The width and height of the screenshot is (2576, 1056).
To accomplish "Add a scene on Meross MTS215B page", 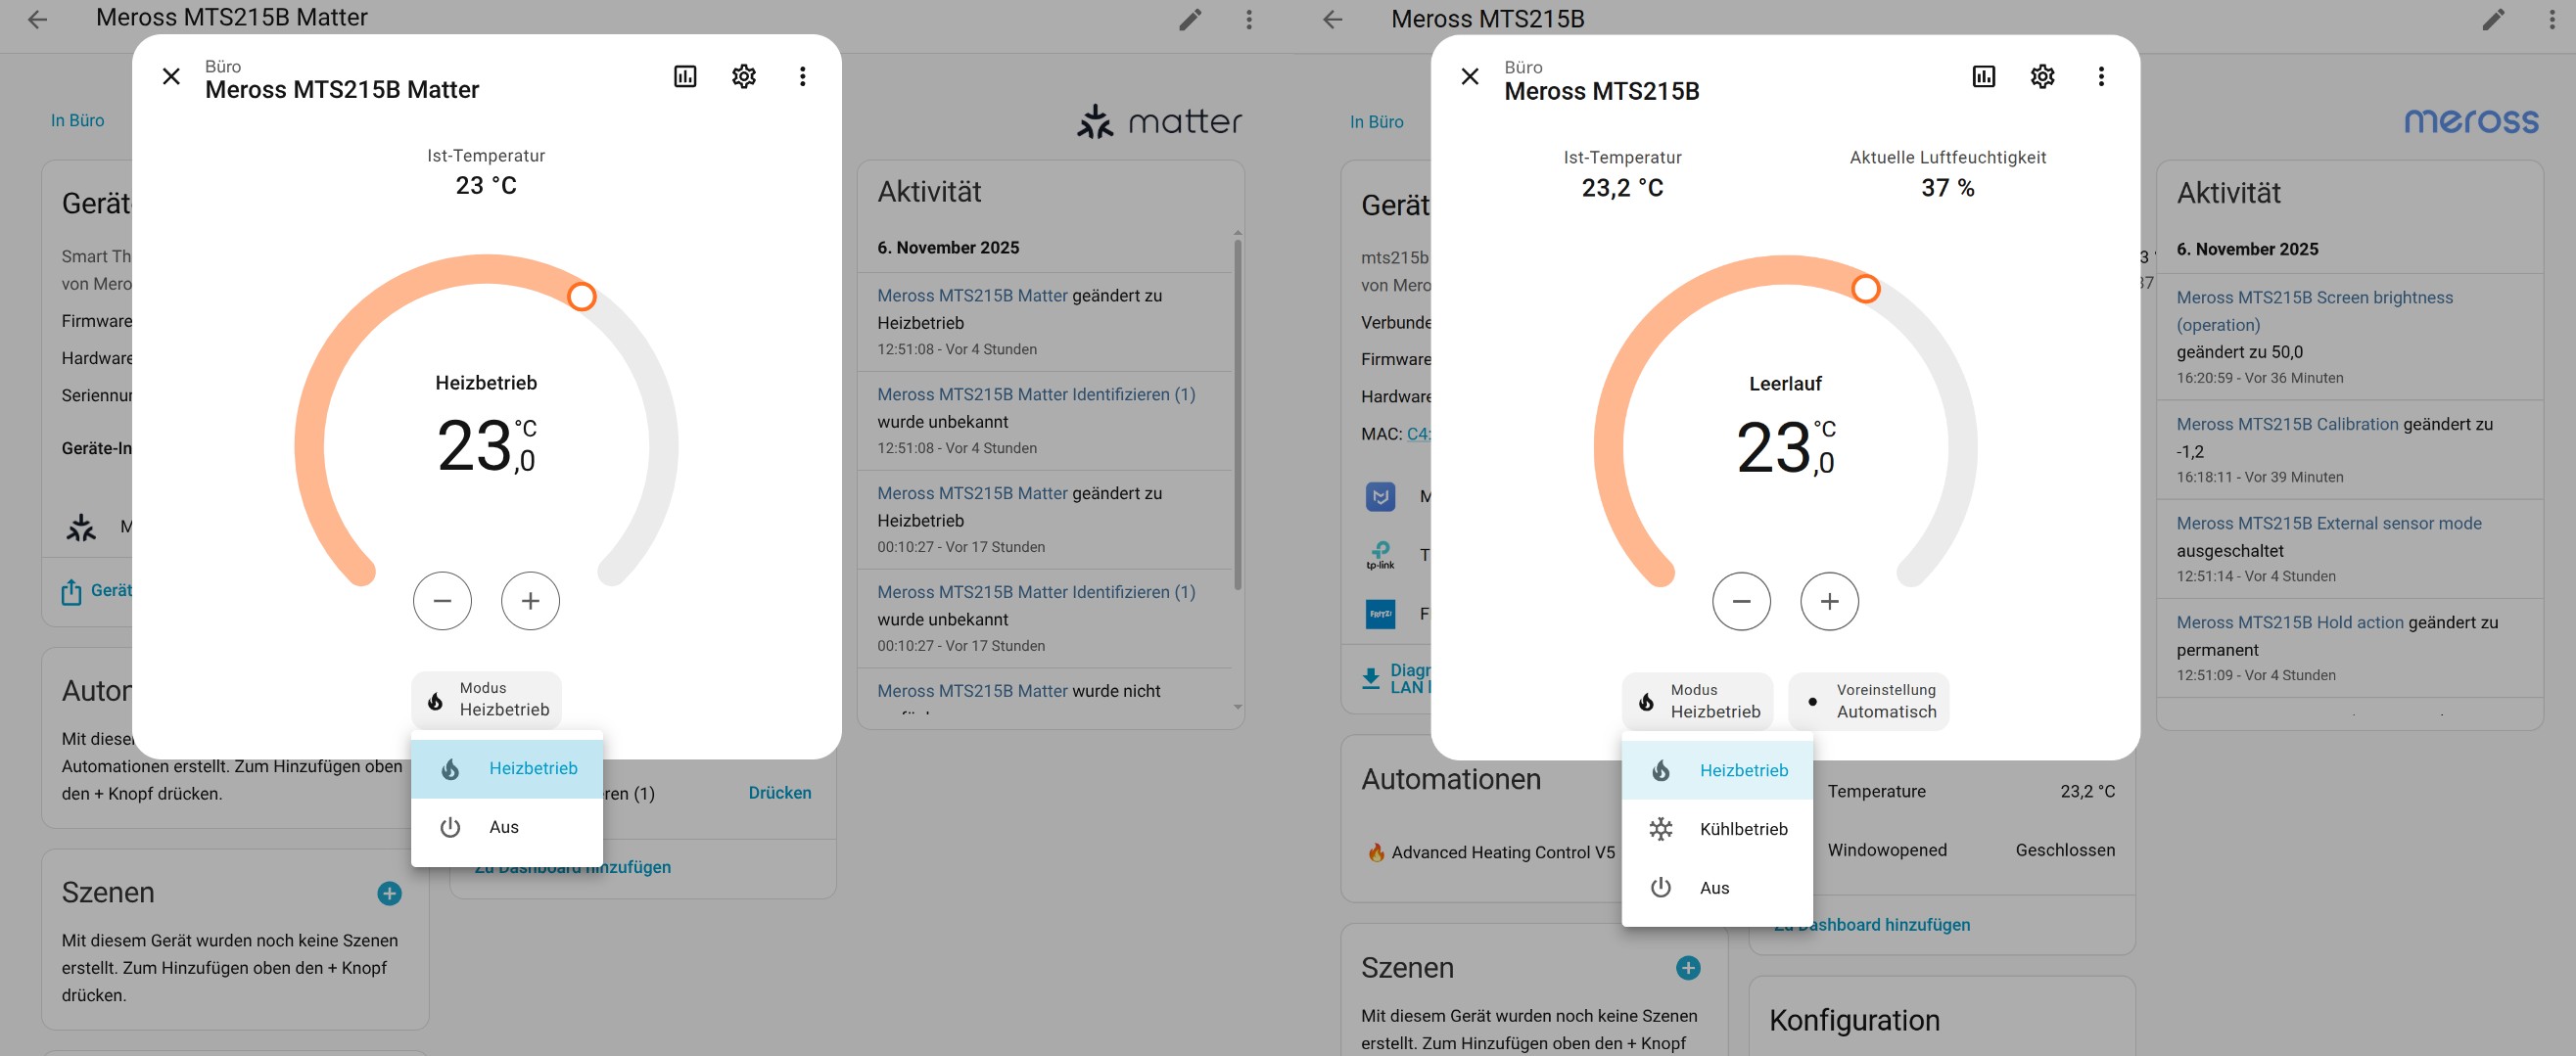I will (x=1688, y=968).
